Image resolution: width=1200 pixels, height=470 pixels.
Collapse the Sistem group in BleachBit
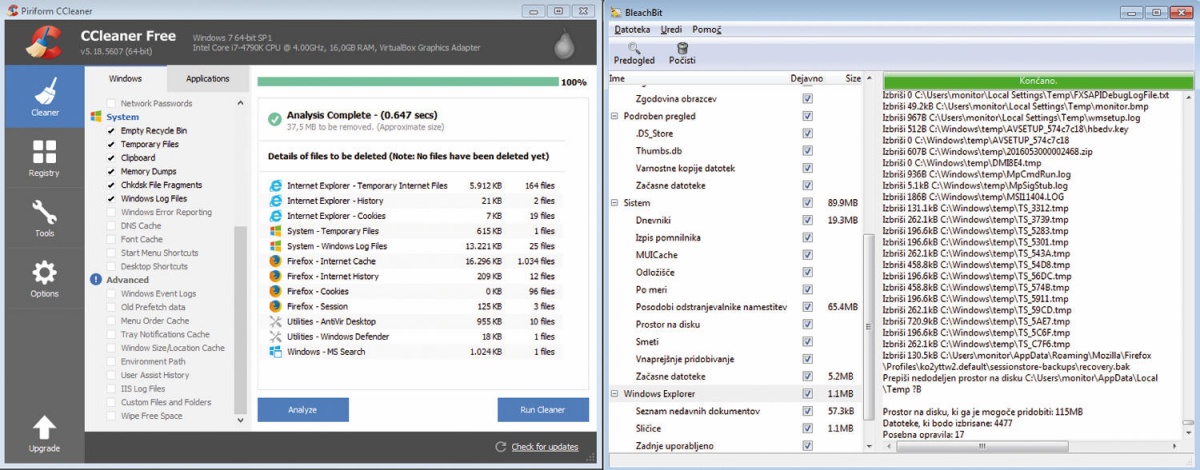click(614, 203)
